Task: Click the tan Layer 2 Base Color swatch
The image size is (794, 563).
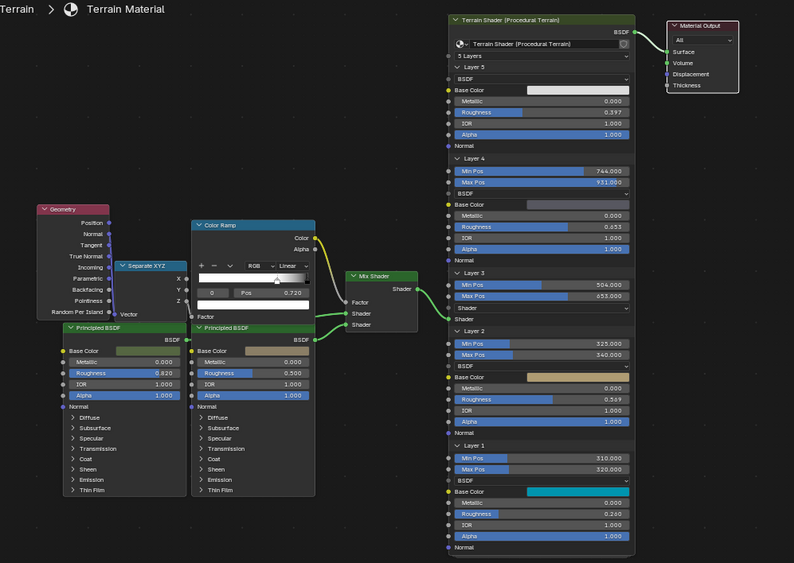Action: coord(578,377)
